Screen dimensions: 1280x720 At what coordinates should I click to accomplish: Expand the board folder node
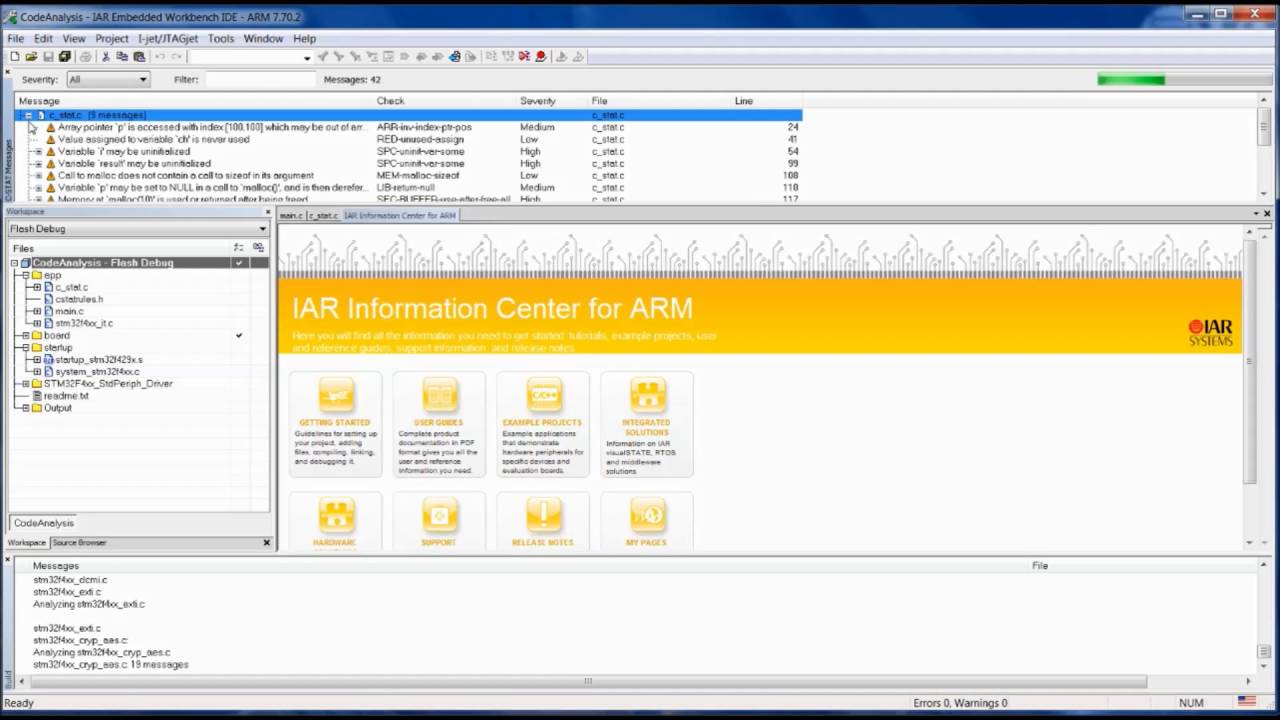click(26, 335)
